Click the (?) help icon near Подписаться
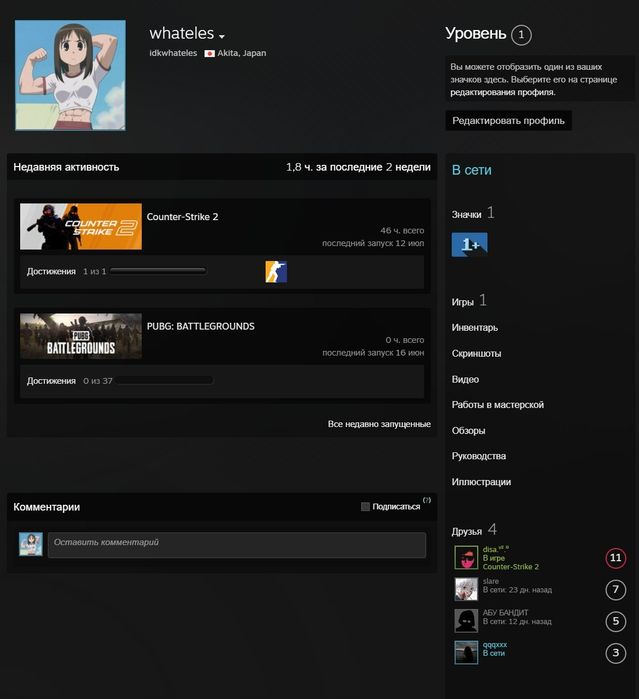The height and width of the screenshot is (699, 639). (427, 500)
